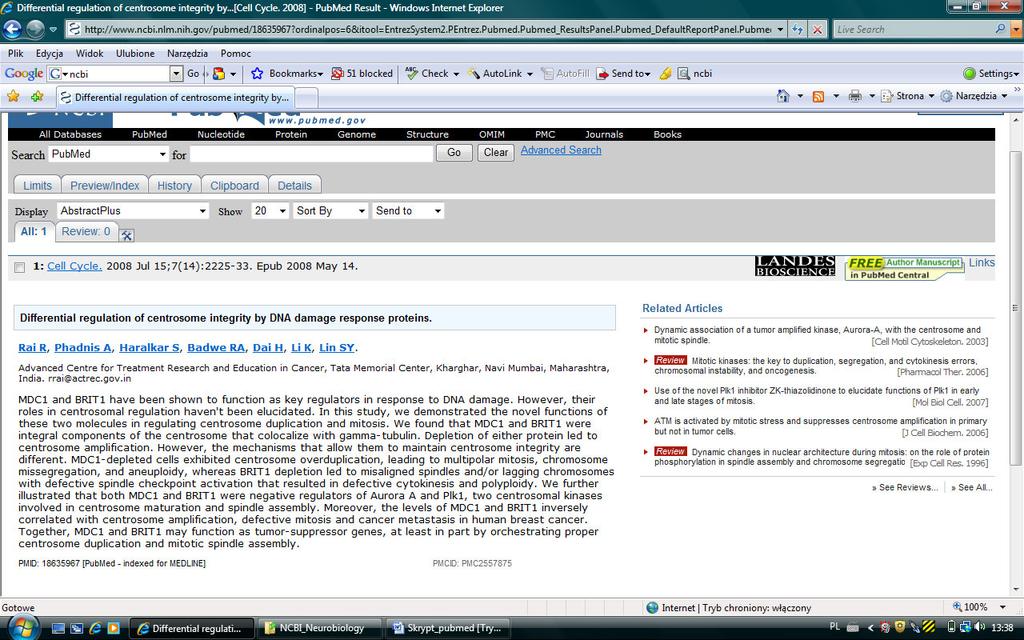Click the RSS feeds icon
This screenshot has width=1024, height=640.
(x=818, y=96)
